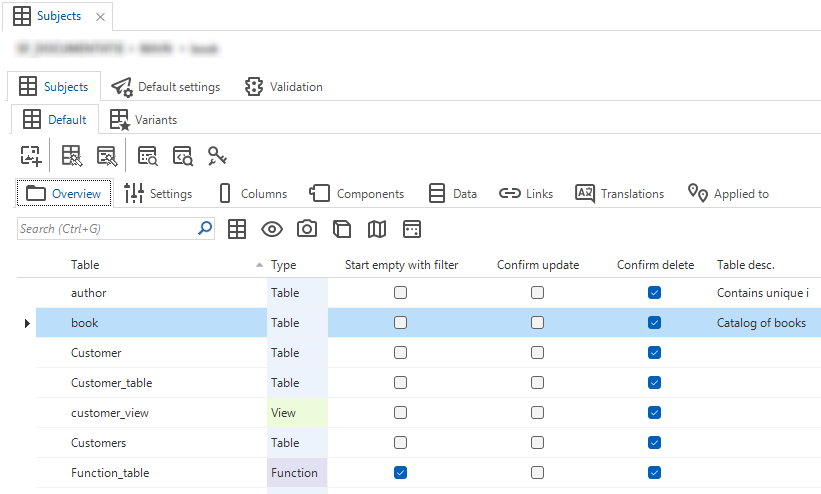Viewport: 821px width, 494px height.
Task: Open the Columns detail tab
Action: click(253, 193)
